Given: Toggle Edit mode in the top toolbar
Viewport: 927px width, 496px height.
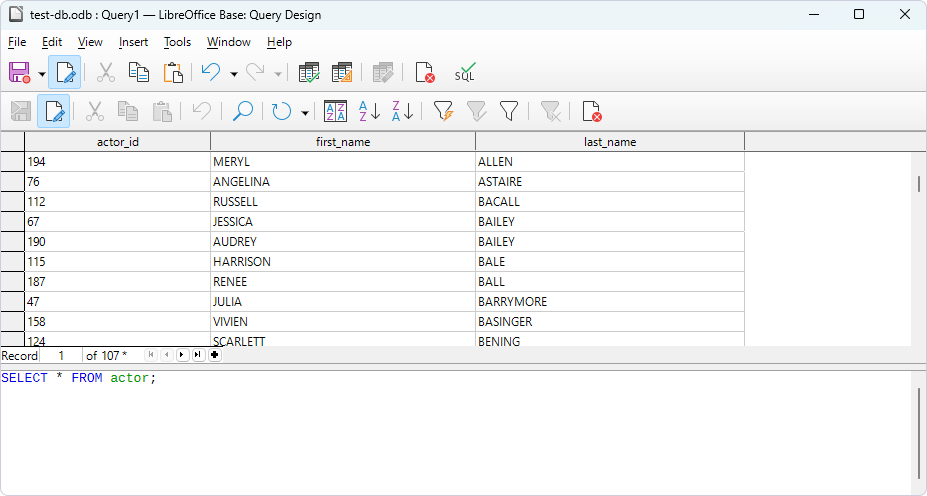Looking at the screenshot, I should tap(65, 72).
